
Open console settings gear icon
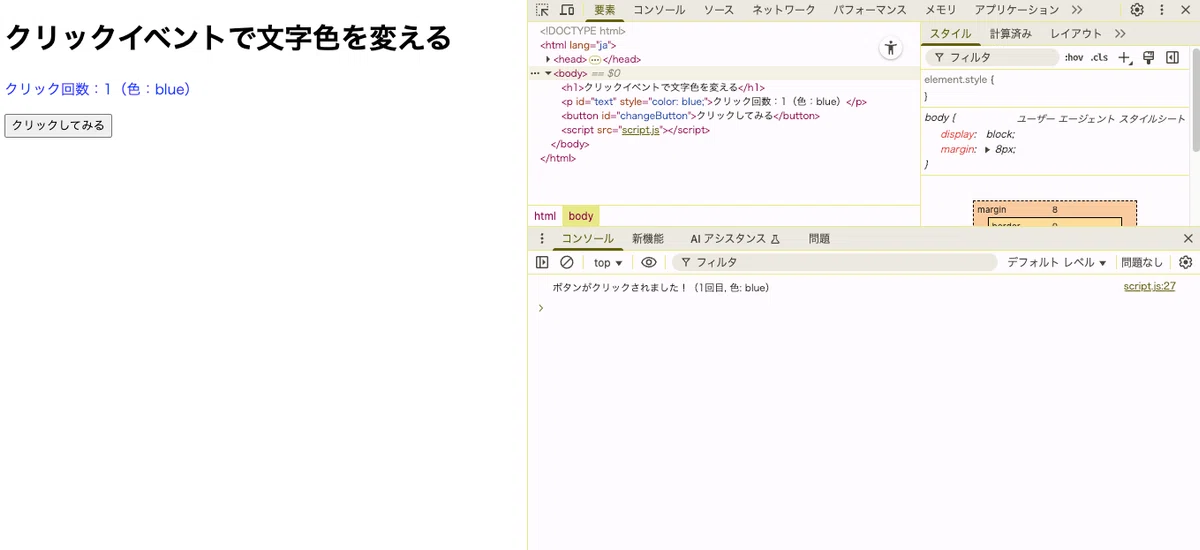(x=1186, y=262)
